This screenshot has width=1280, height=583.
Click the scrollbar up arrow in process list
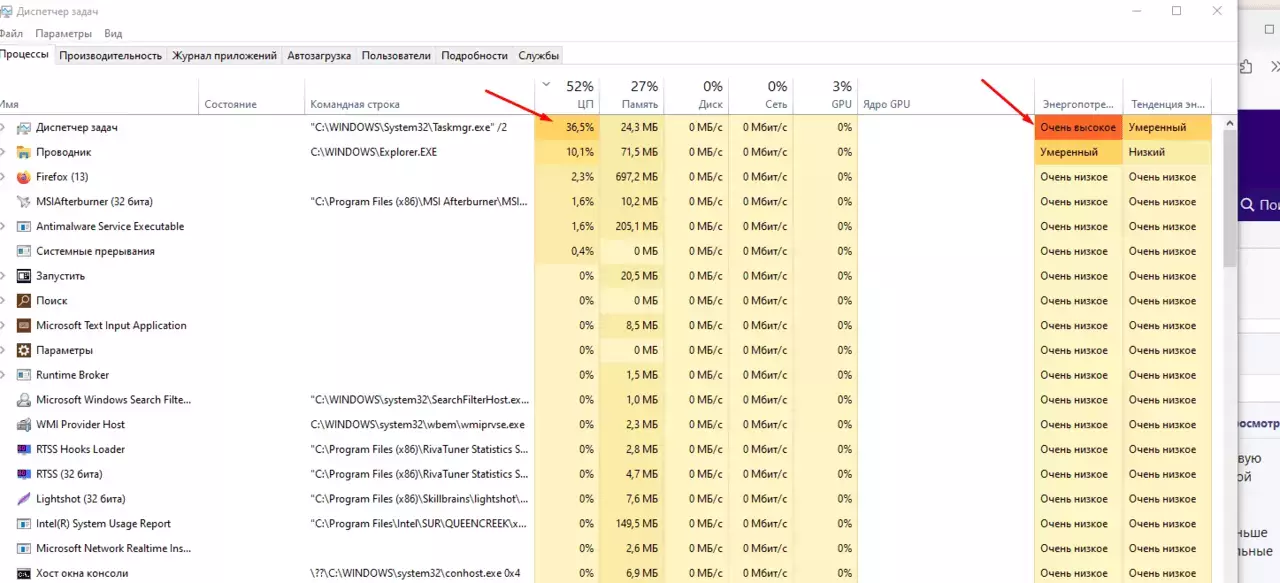tap(1229, 123)
